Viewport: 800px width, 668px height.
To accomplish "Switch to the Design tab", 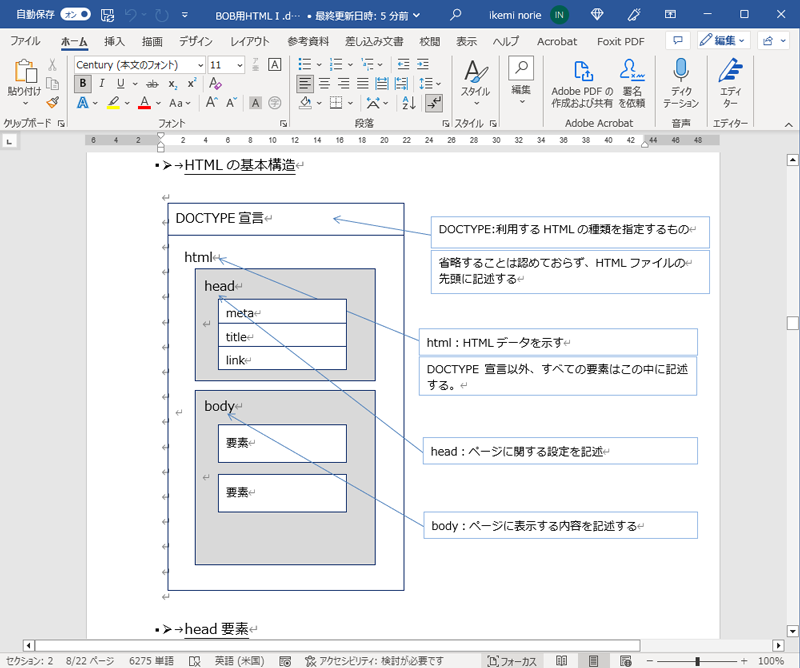I will pos(195,41).
